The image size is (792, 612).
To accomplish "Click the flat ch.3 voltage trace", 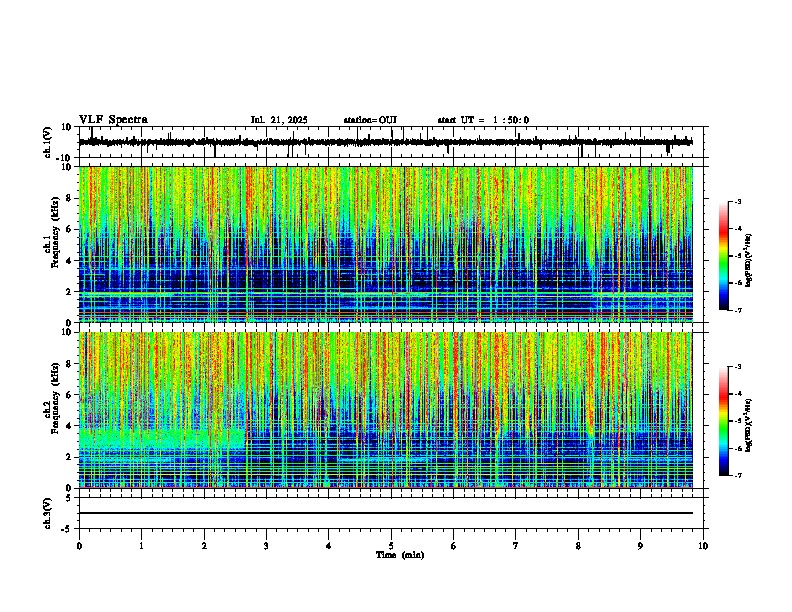I will point(386,513).
